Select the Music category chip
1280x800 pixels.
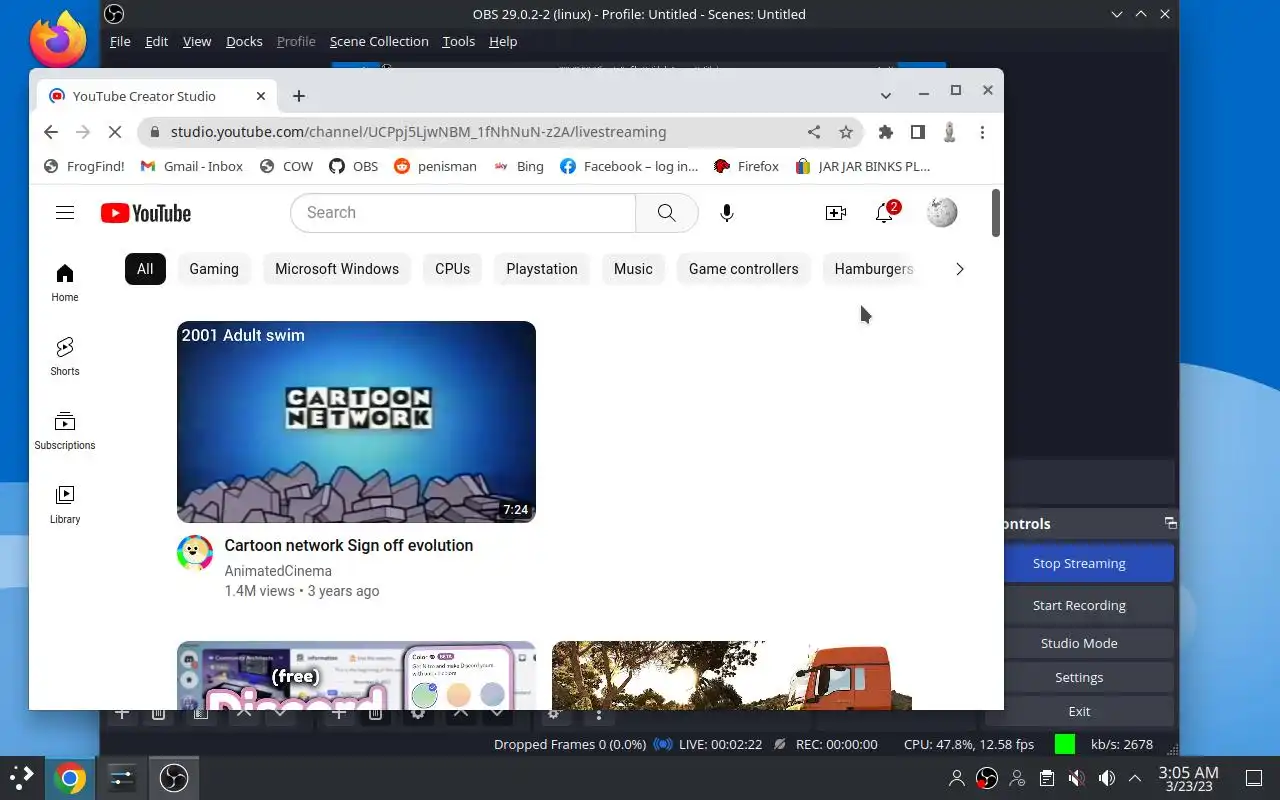pos(633,269)
